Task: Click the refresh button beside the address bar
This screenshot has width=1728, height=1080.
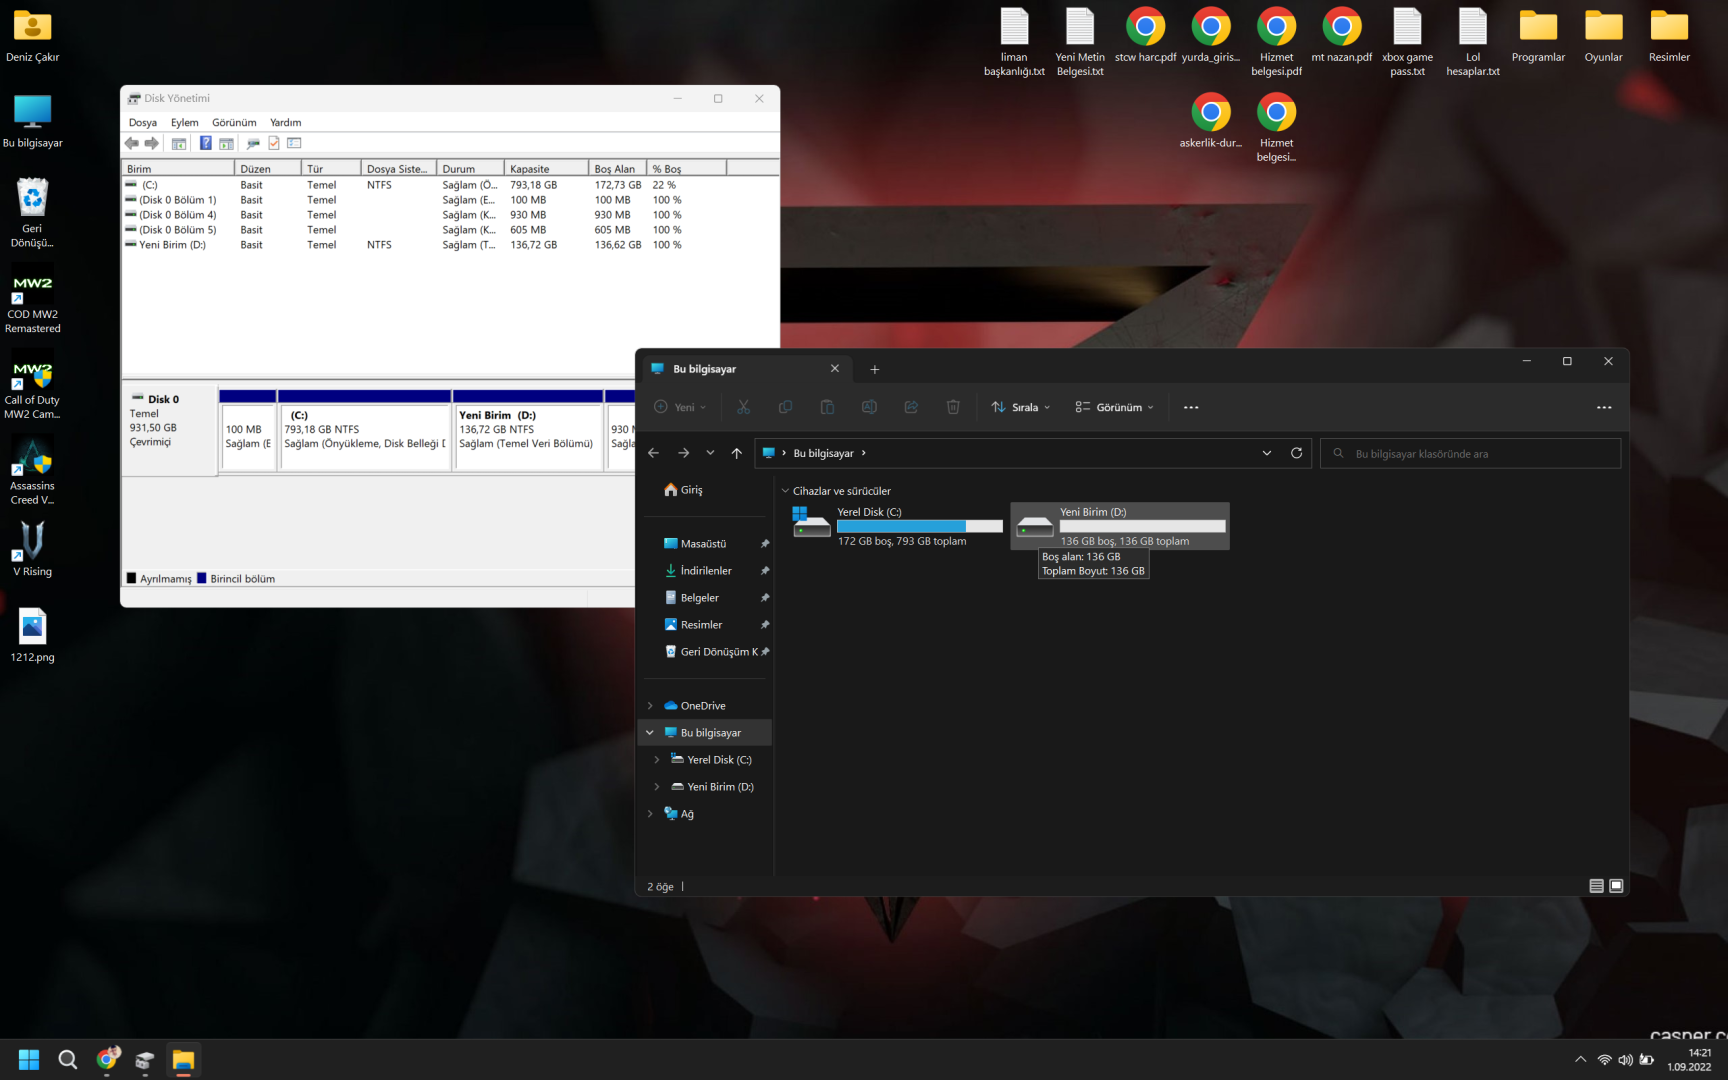Action: [x=1296, y=453]
